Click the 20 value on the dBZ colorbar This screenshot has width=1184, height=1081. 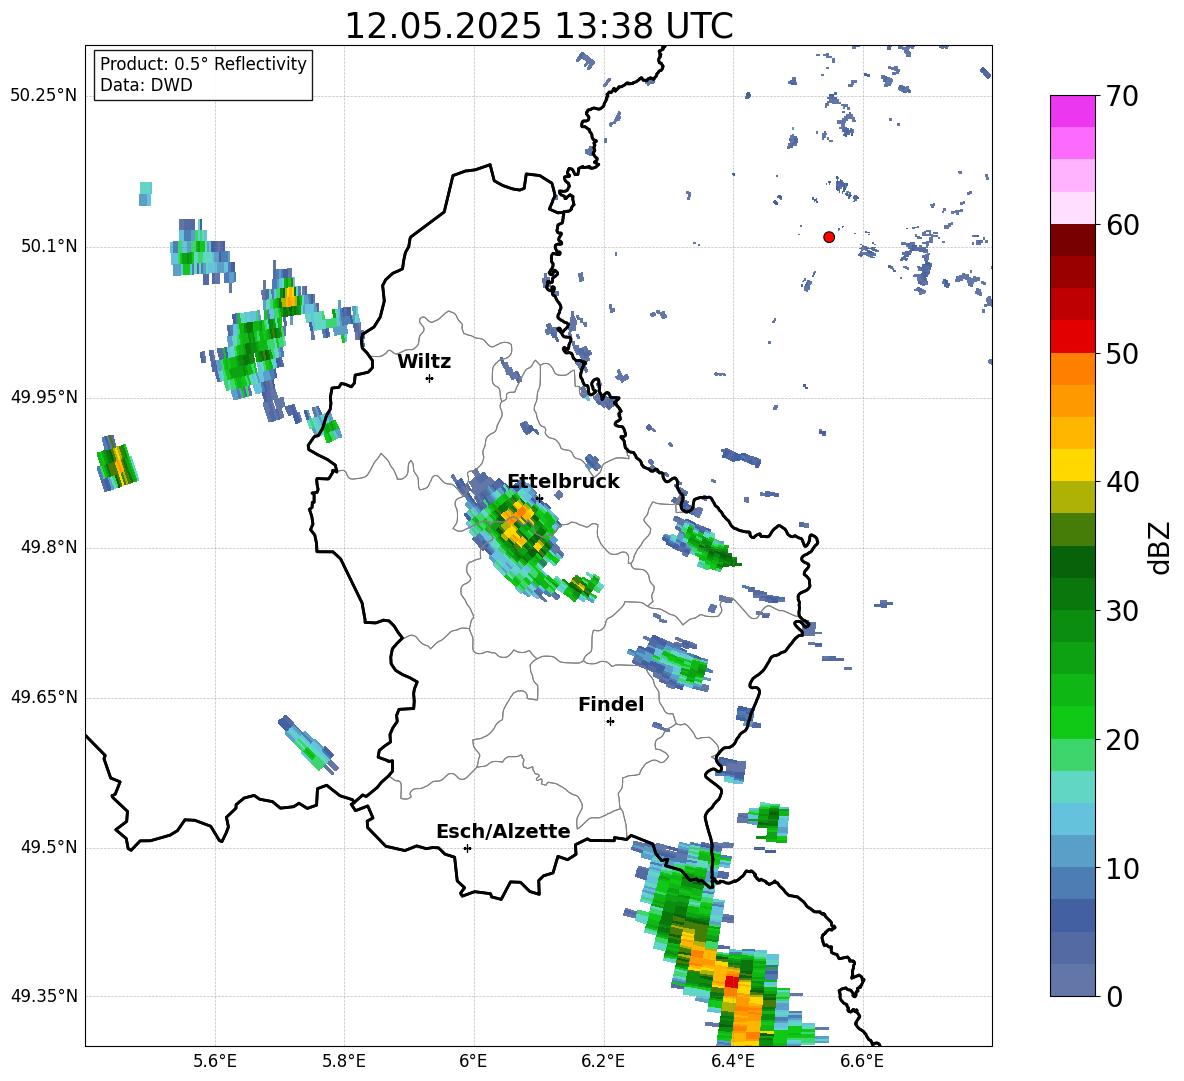click(1122, 740)
